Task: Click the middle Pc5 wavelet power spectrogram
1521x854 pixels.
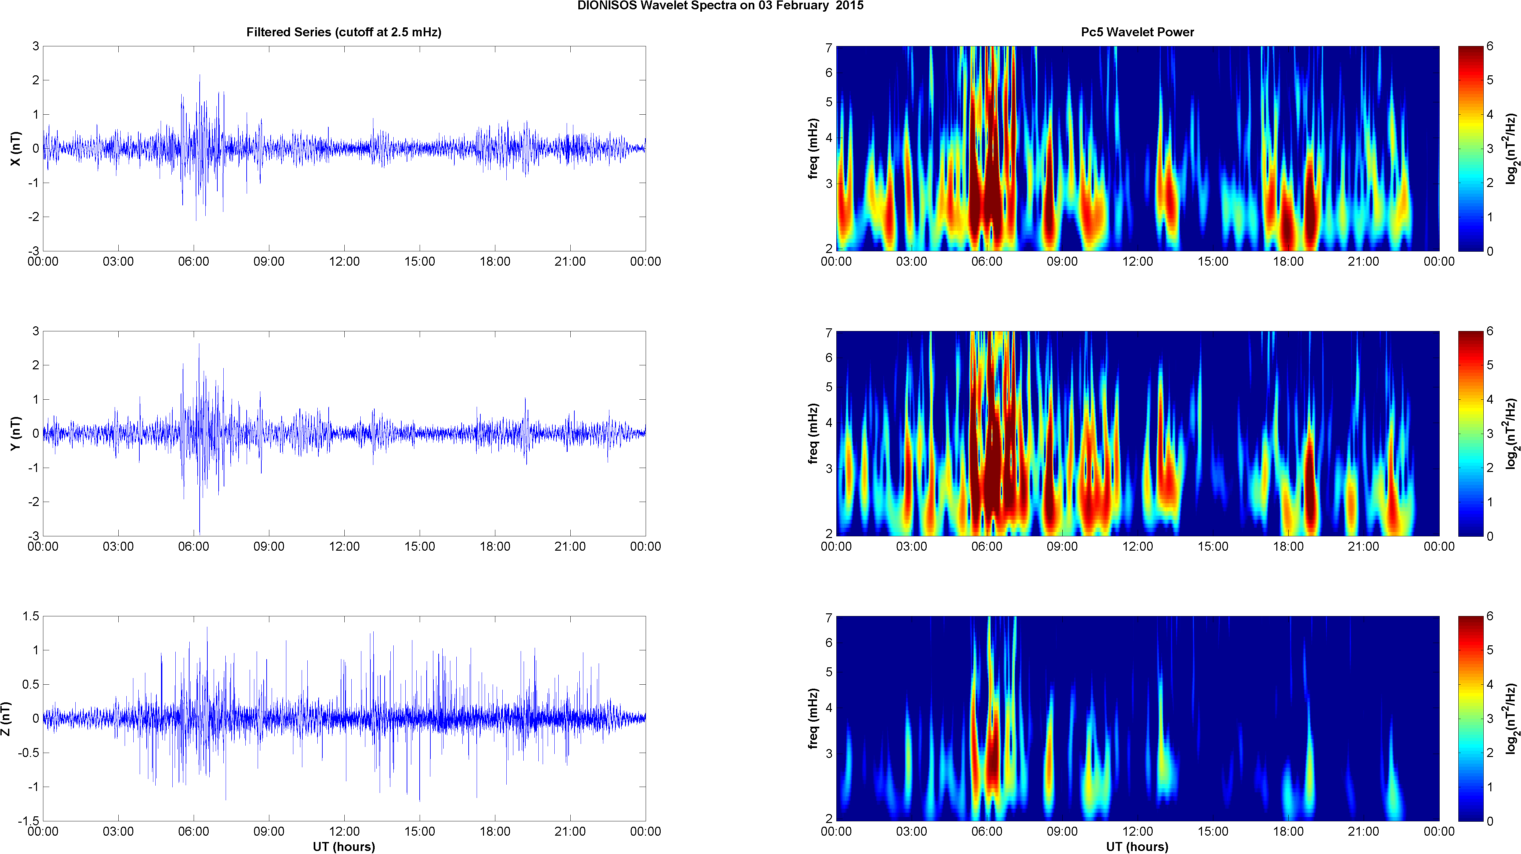Action: (1137, 433)
